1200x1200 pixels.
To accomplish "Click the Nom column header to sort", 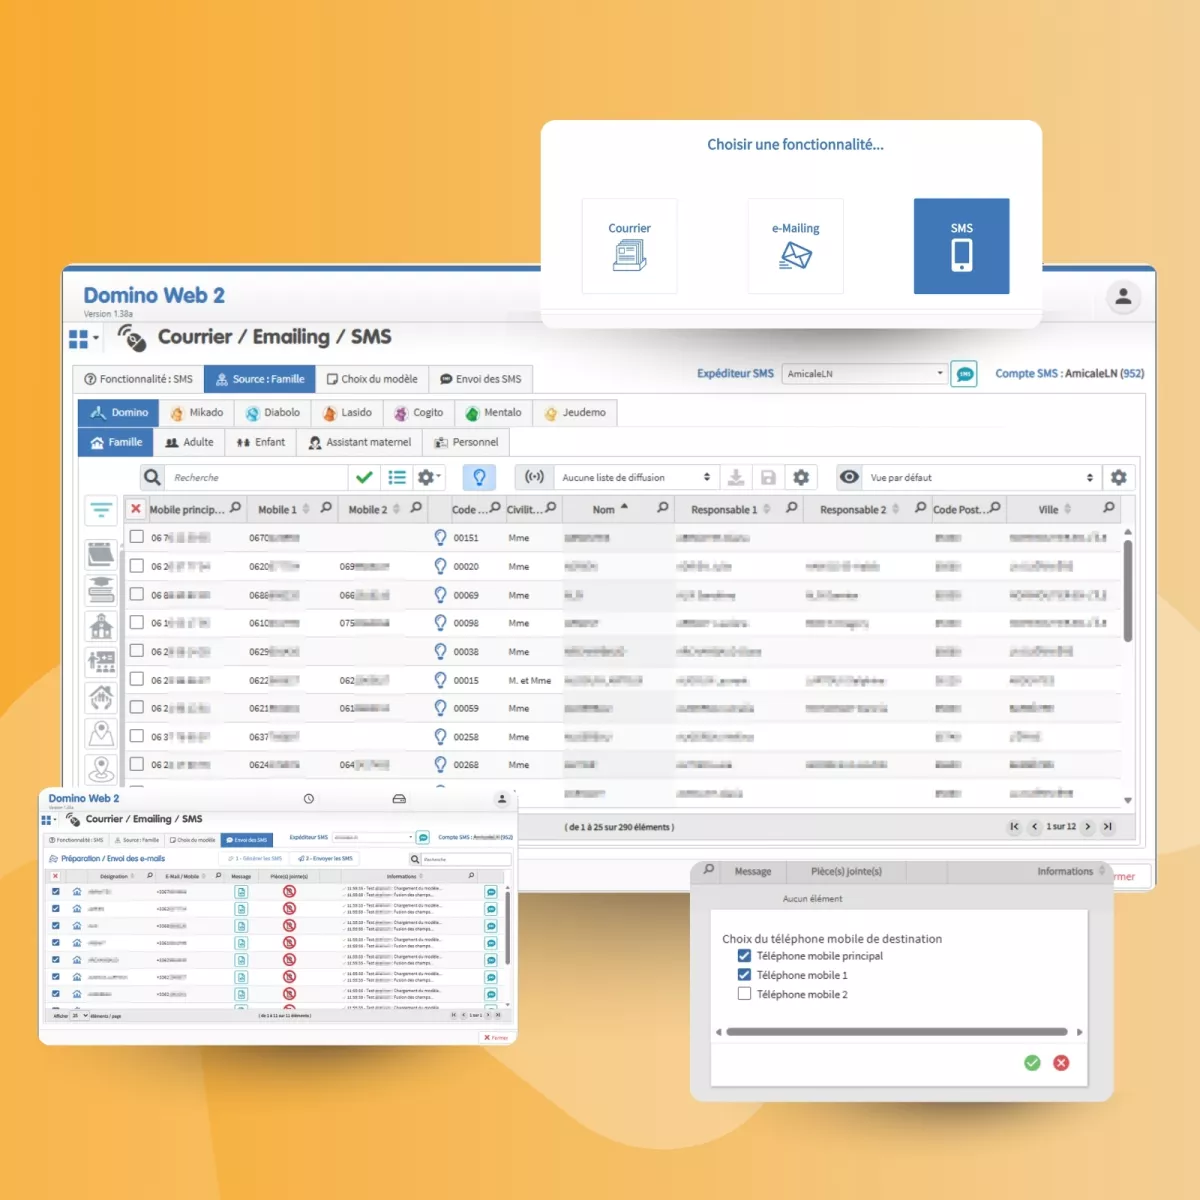I will 604,510.
